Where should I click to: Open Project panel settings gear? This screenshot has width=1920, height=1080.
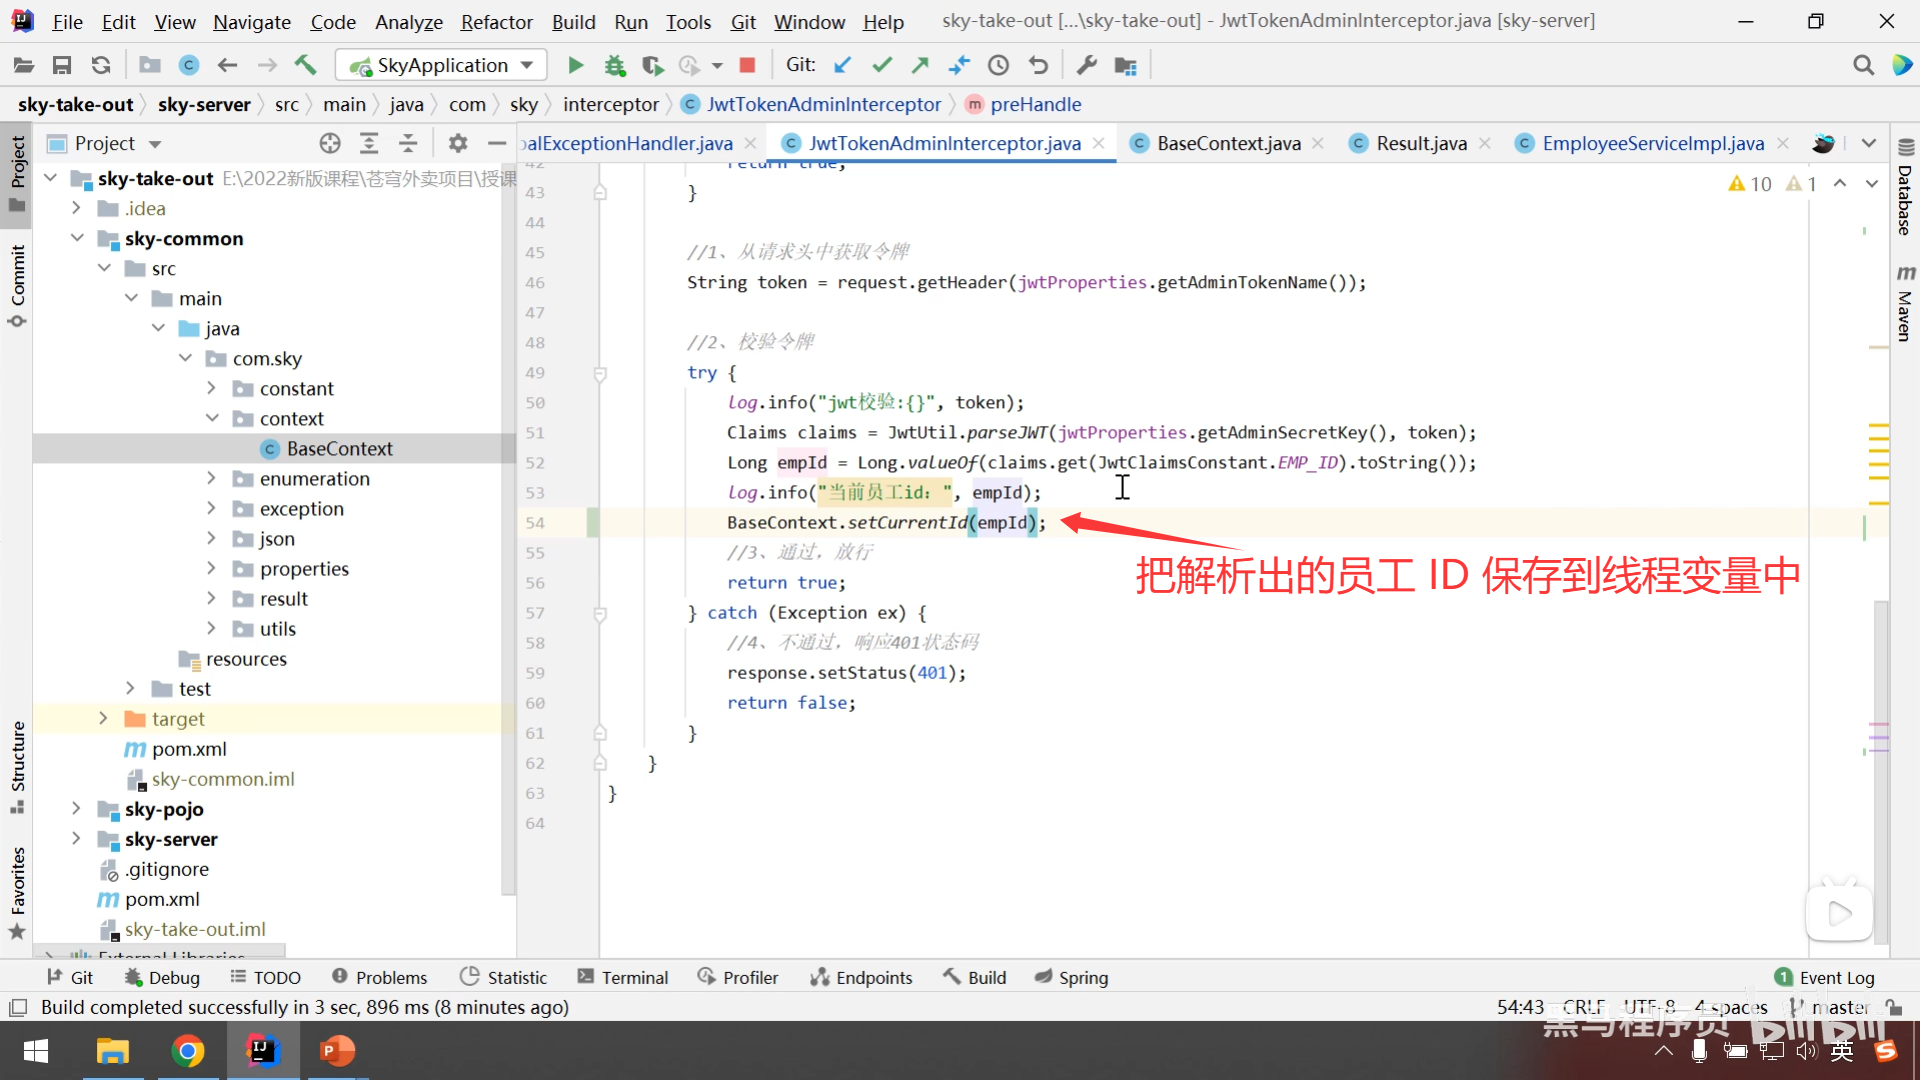pyautogui.click(x=458, y=143)
